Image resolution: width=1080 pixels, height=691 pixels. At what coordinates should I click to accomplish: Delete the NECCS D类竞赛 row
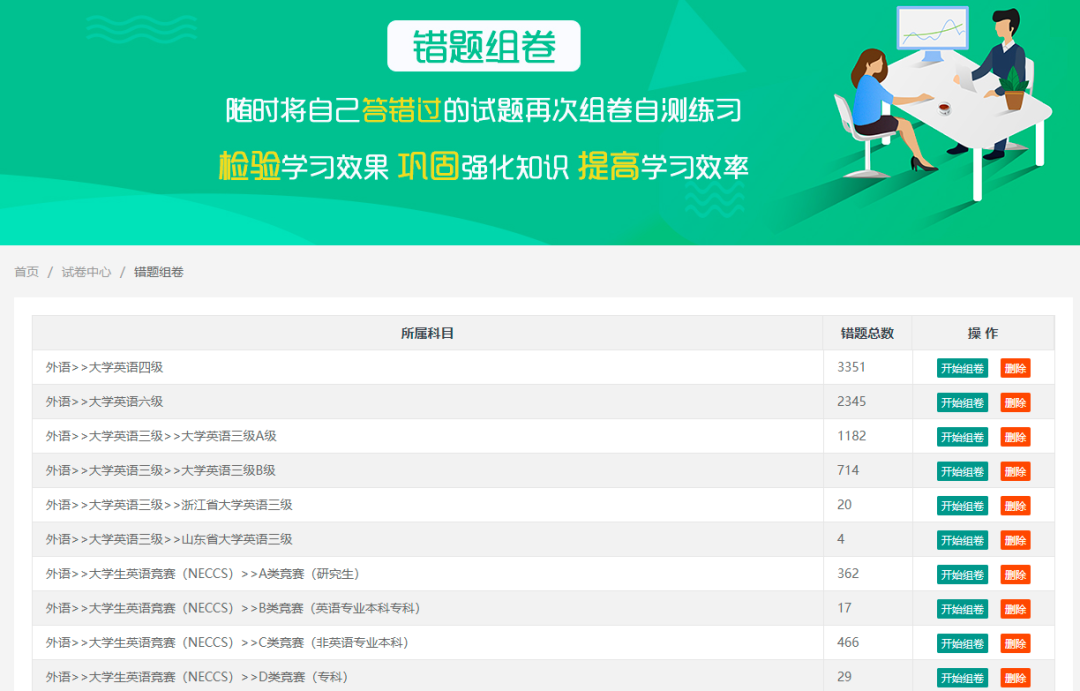click(x=1015, y=678)
